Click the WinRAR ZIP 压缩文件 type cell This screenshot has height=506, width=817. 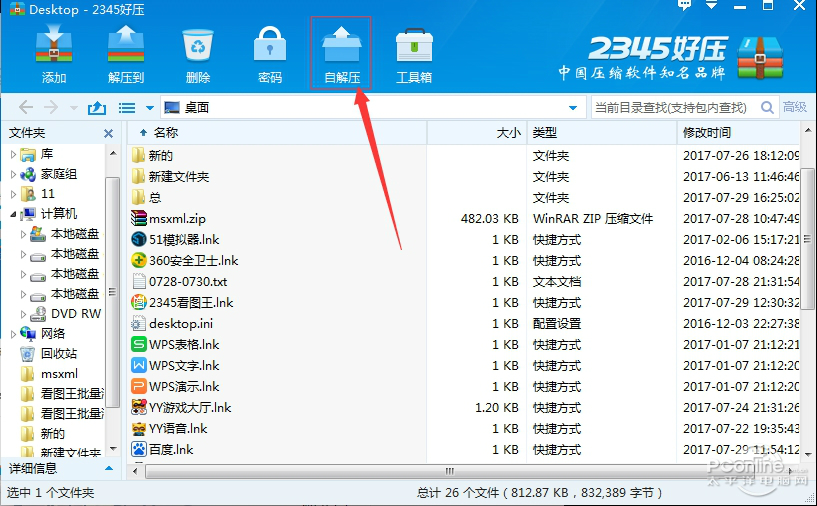(x=593, y=219)
